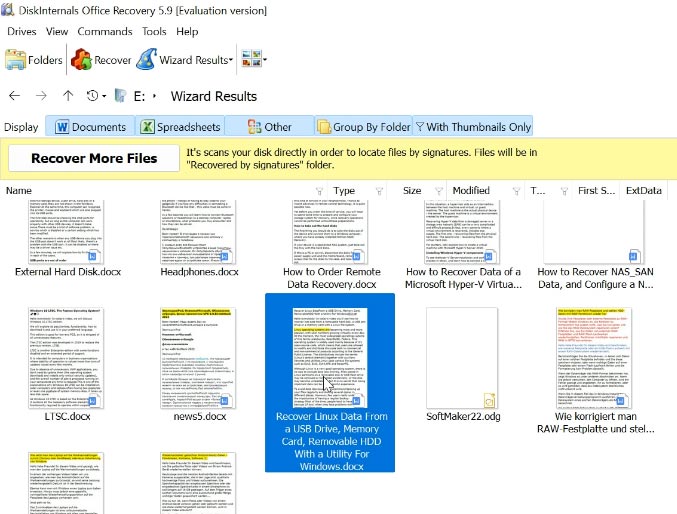Open the Drives menu
The image size is (677, 514).
point(22,32)
